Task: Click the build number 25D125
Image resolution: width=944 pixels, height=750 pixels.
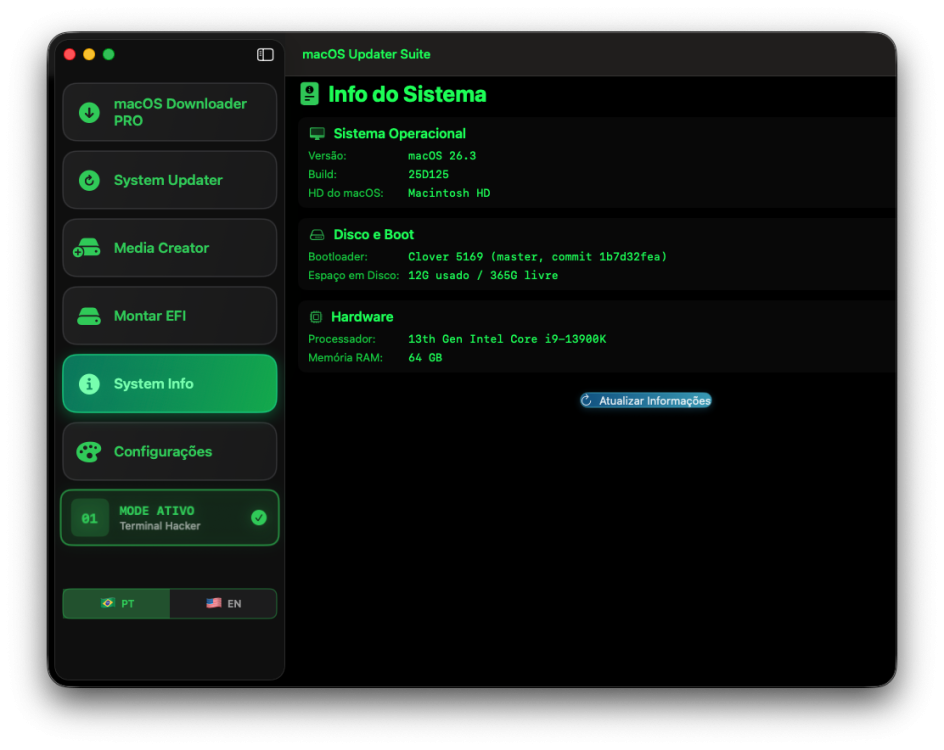Action: [x=428, y=175]
